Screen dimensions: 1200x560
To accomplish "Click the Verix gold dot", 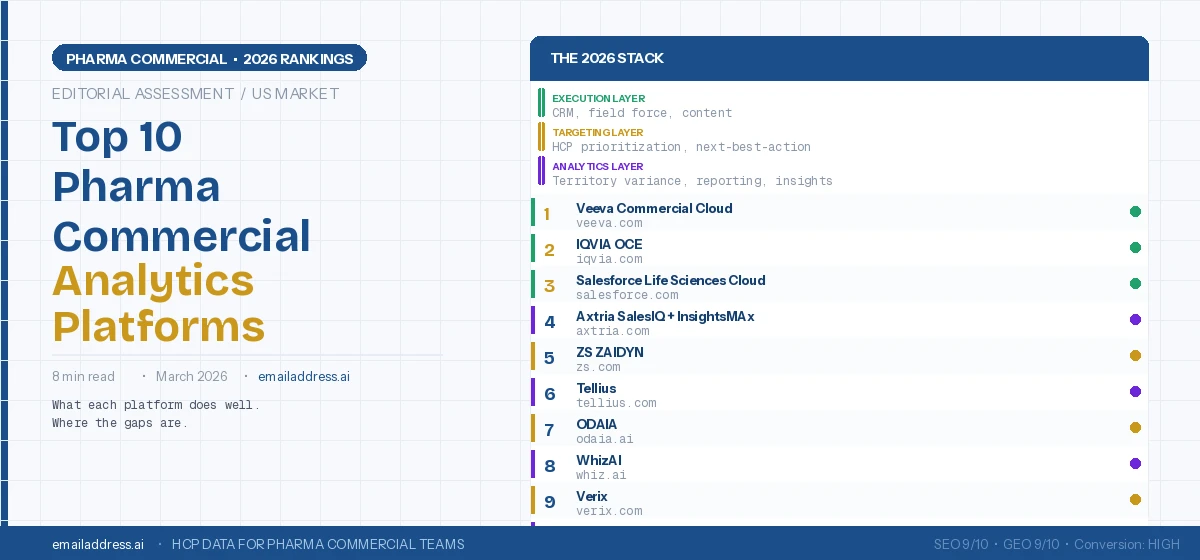I will point(1135,500).
